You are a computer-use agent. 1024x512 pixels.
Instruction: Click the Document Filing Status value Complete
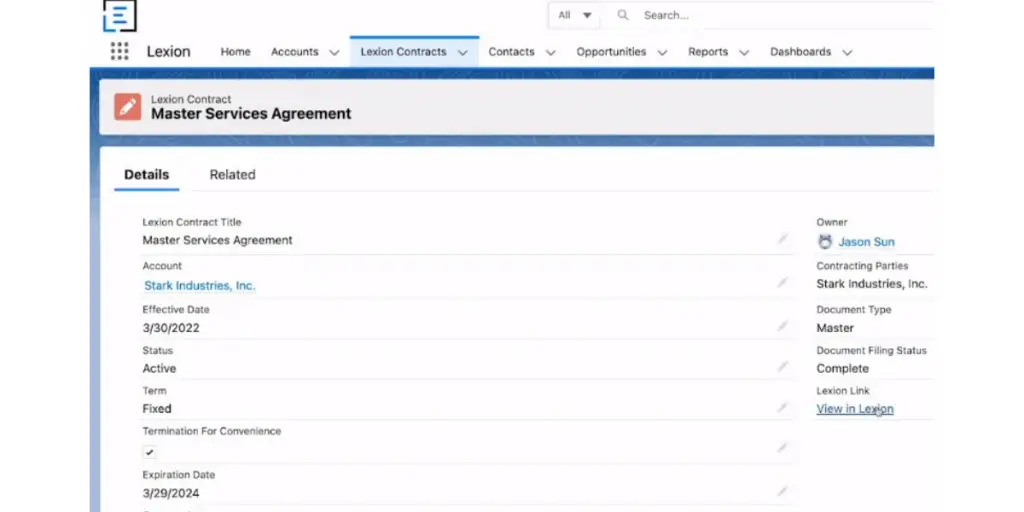coord(842,368)
